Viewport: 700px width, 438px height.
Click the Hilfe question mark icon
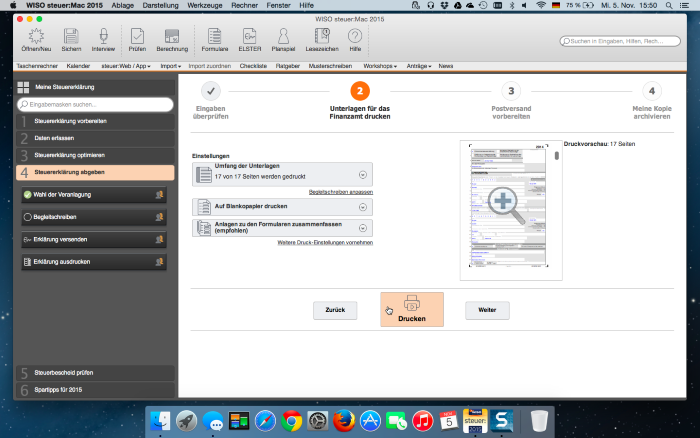click(x=355, y=36)
